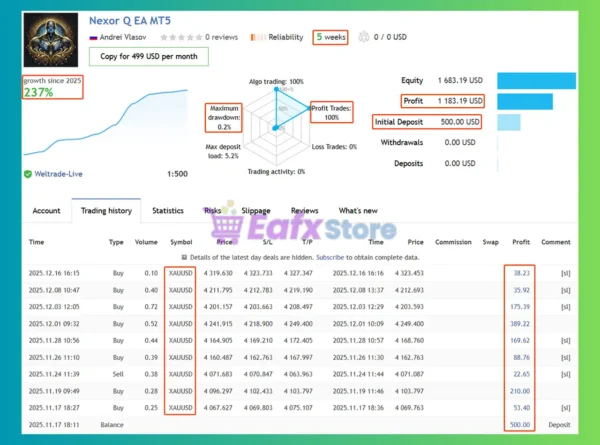Click the Profit column header

coord(519,242)
